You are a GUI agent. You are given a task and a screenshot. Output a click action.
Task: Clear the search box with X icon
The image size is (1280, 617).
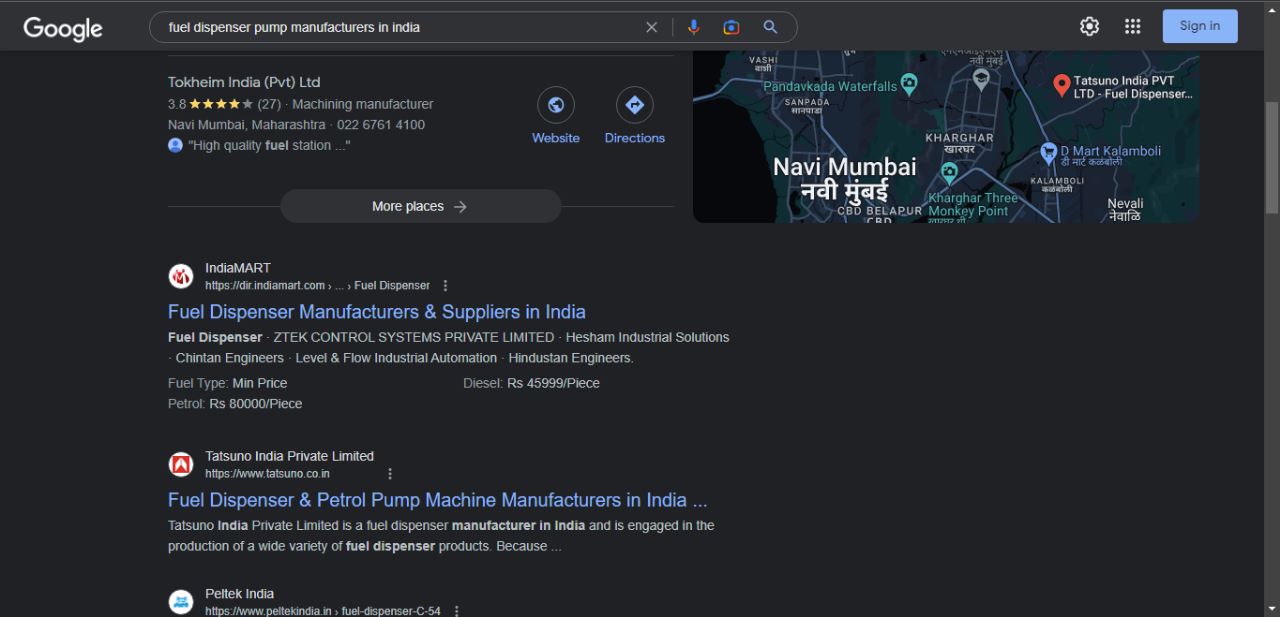652,27
